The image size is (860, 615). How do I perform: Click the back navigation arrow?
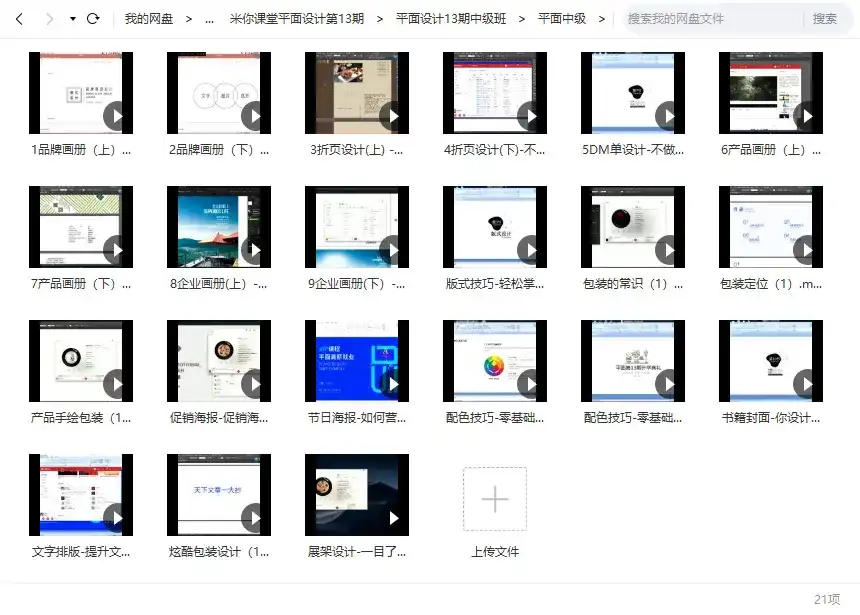tap(16, 18)
